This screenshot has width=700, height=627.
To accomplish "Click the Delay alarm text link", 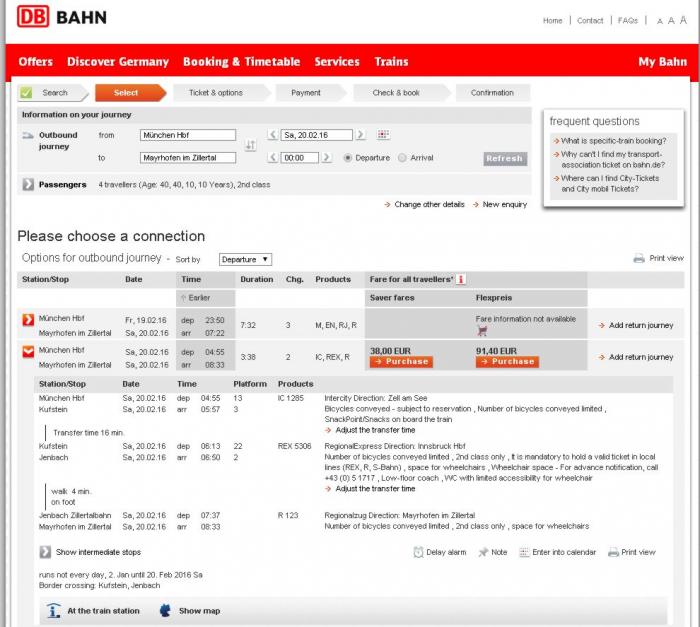I will pyautogui.click(x=446, y=552).
